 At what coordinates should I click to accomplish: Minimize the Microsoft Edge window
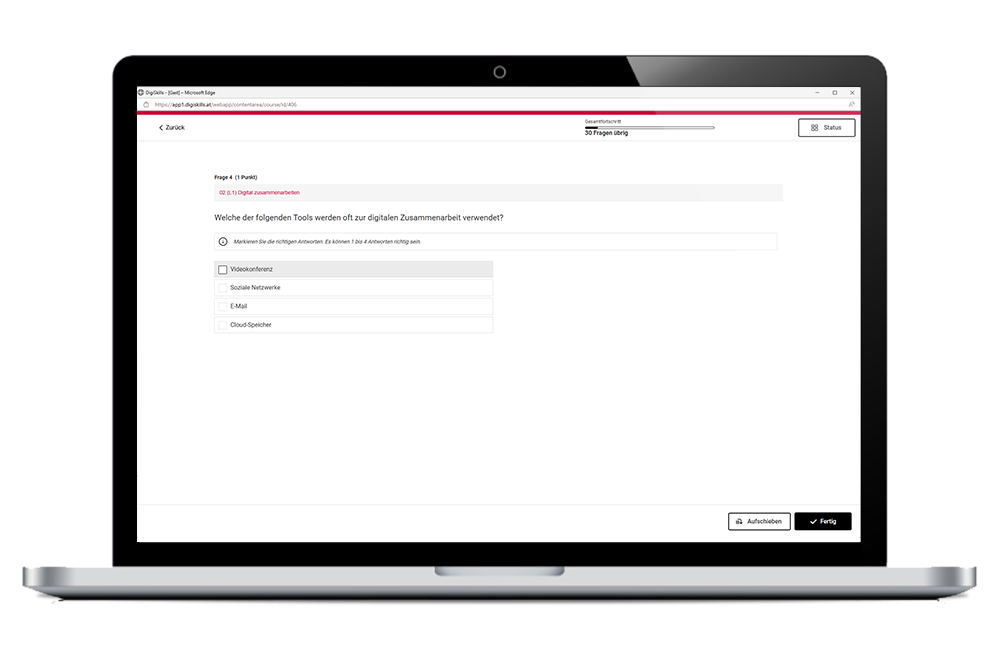coord(817,93)
